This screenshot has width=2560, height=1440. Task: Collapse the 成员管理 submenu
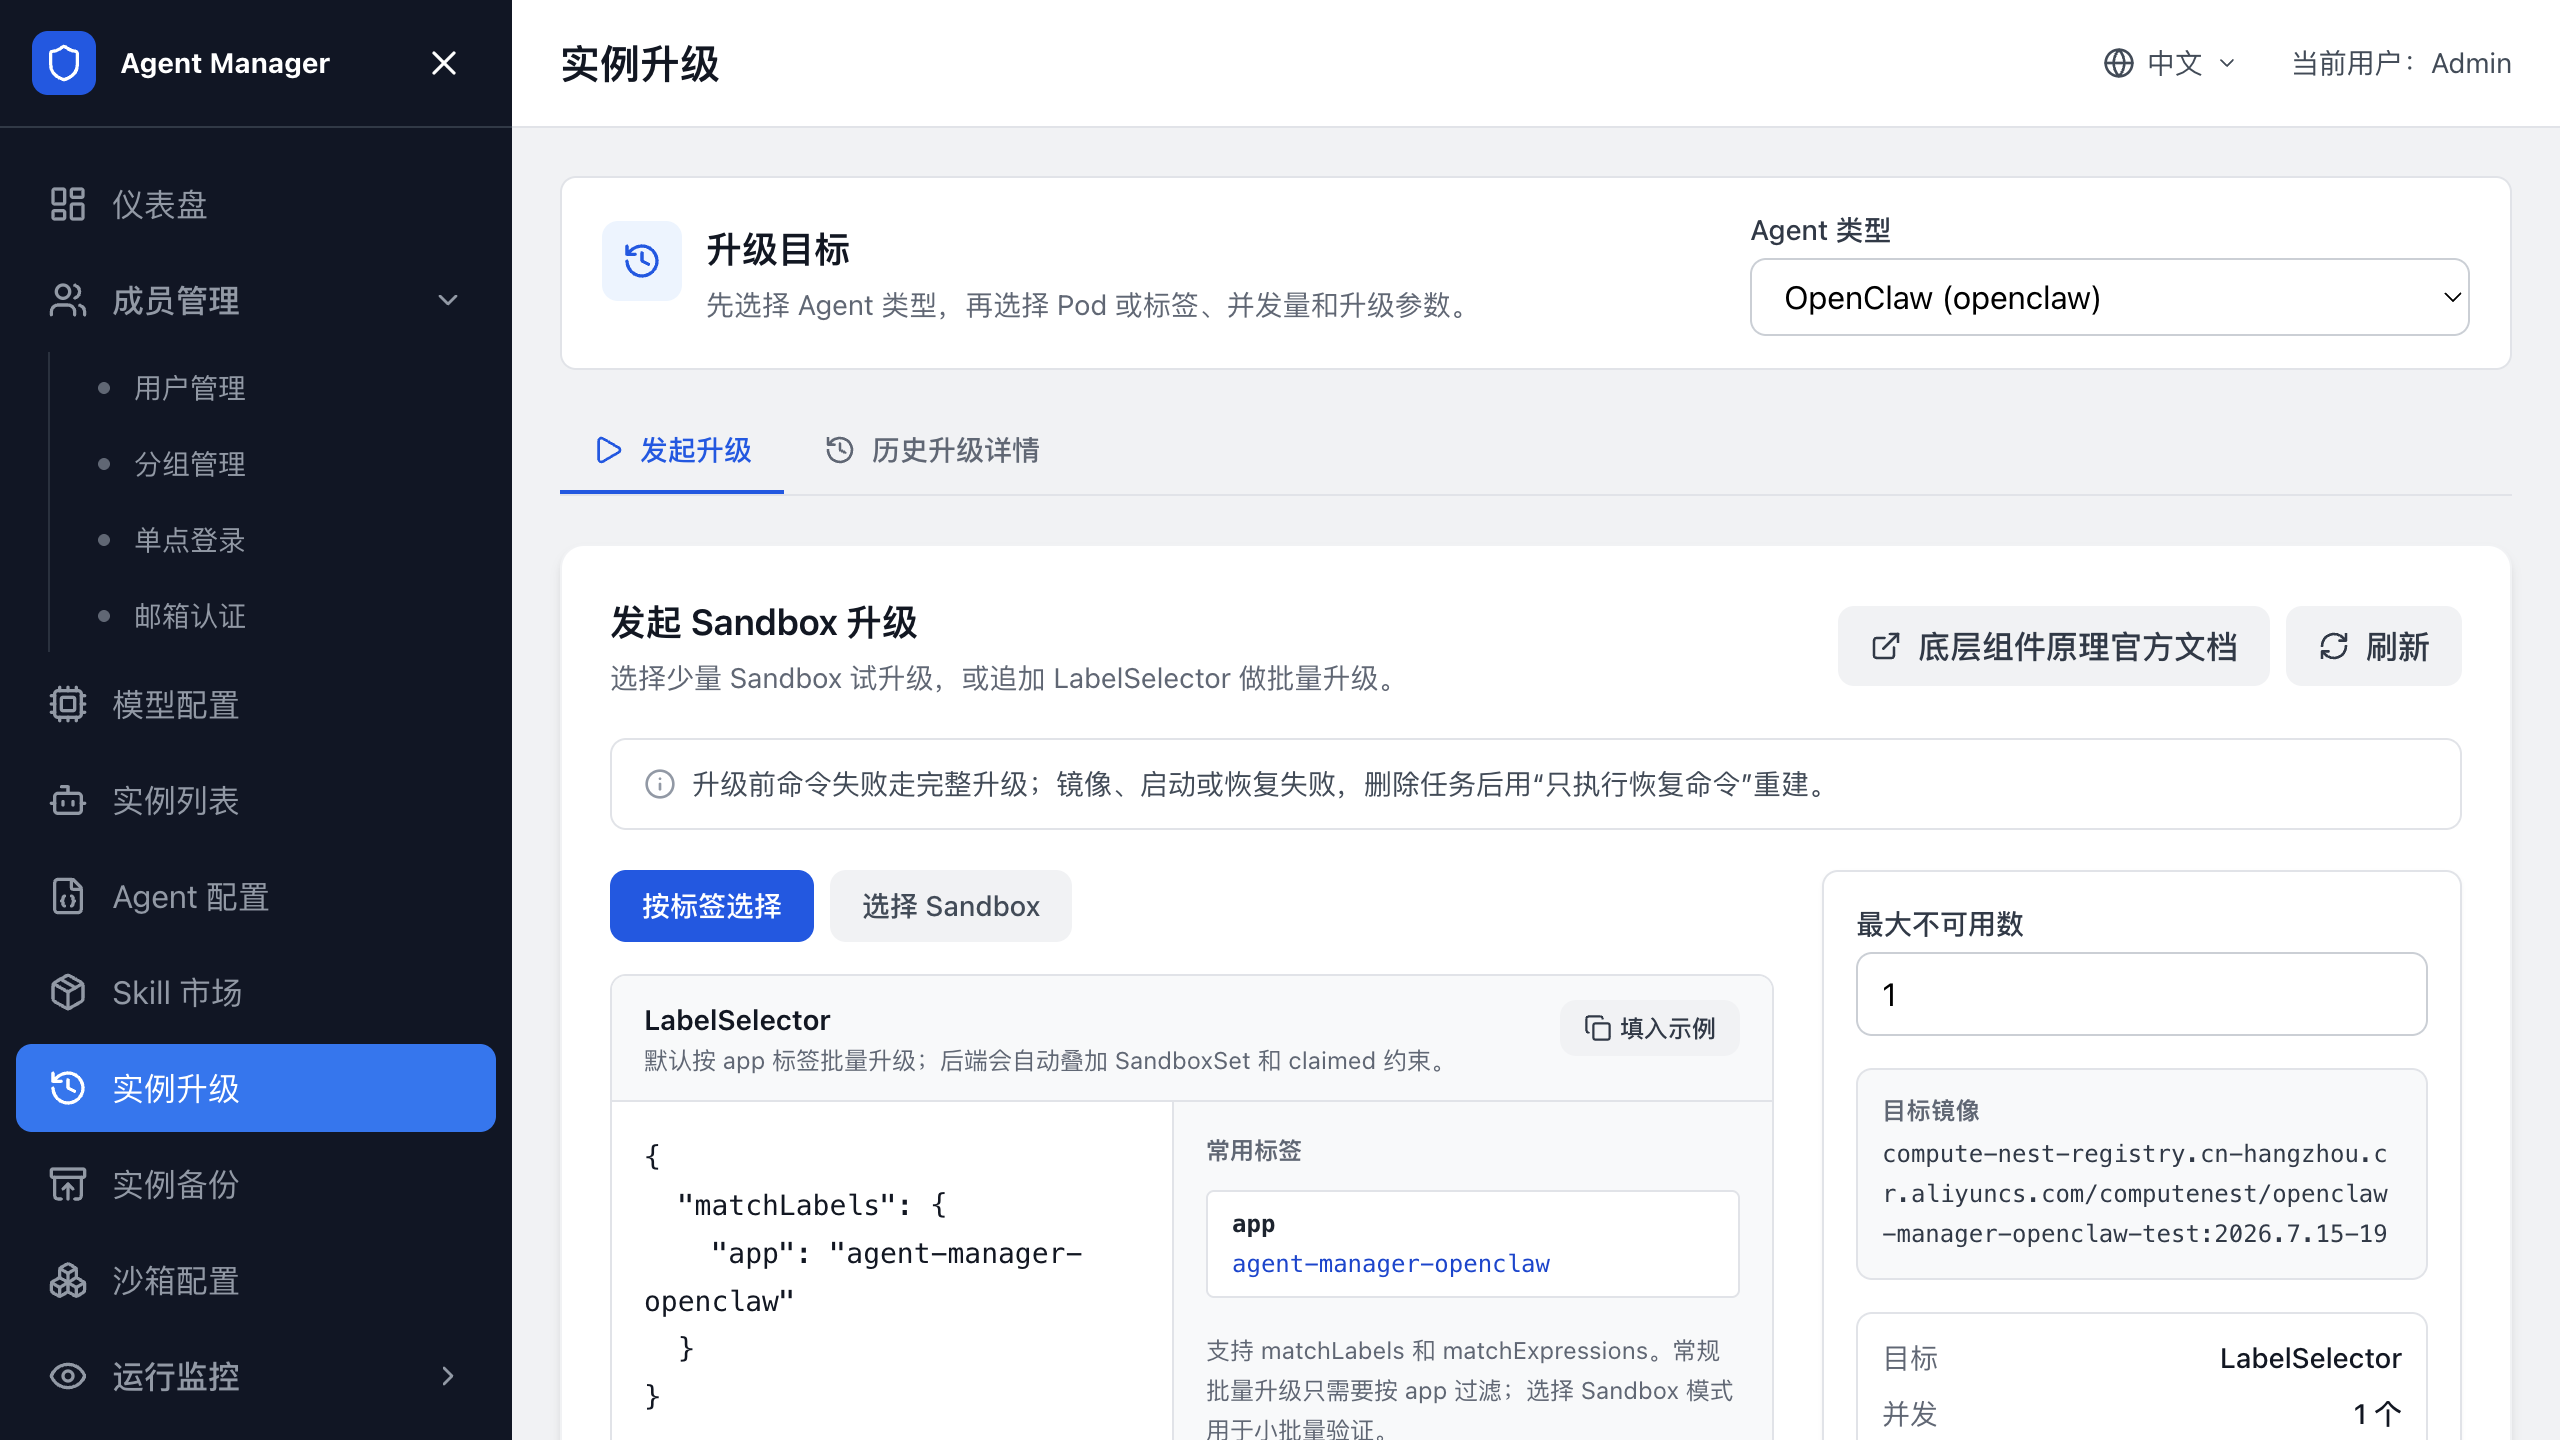point(448,300)
